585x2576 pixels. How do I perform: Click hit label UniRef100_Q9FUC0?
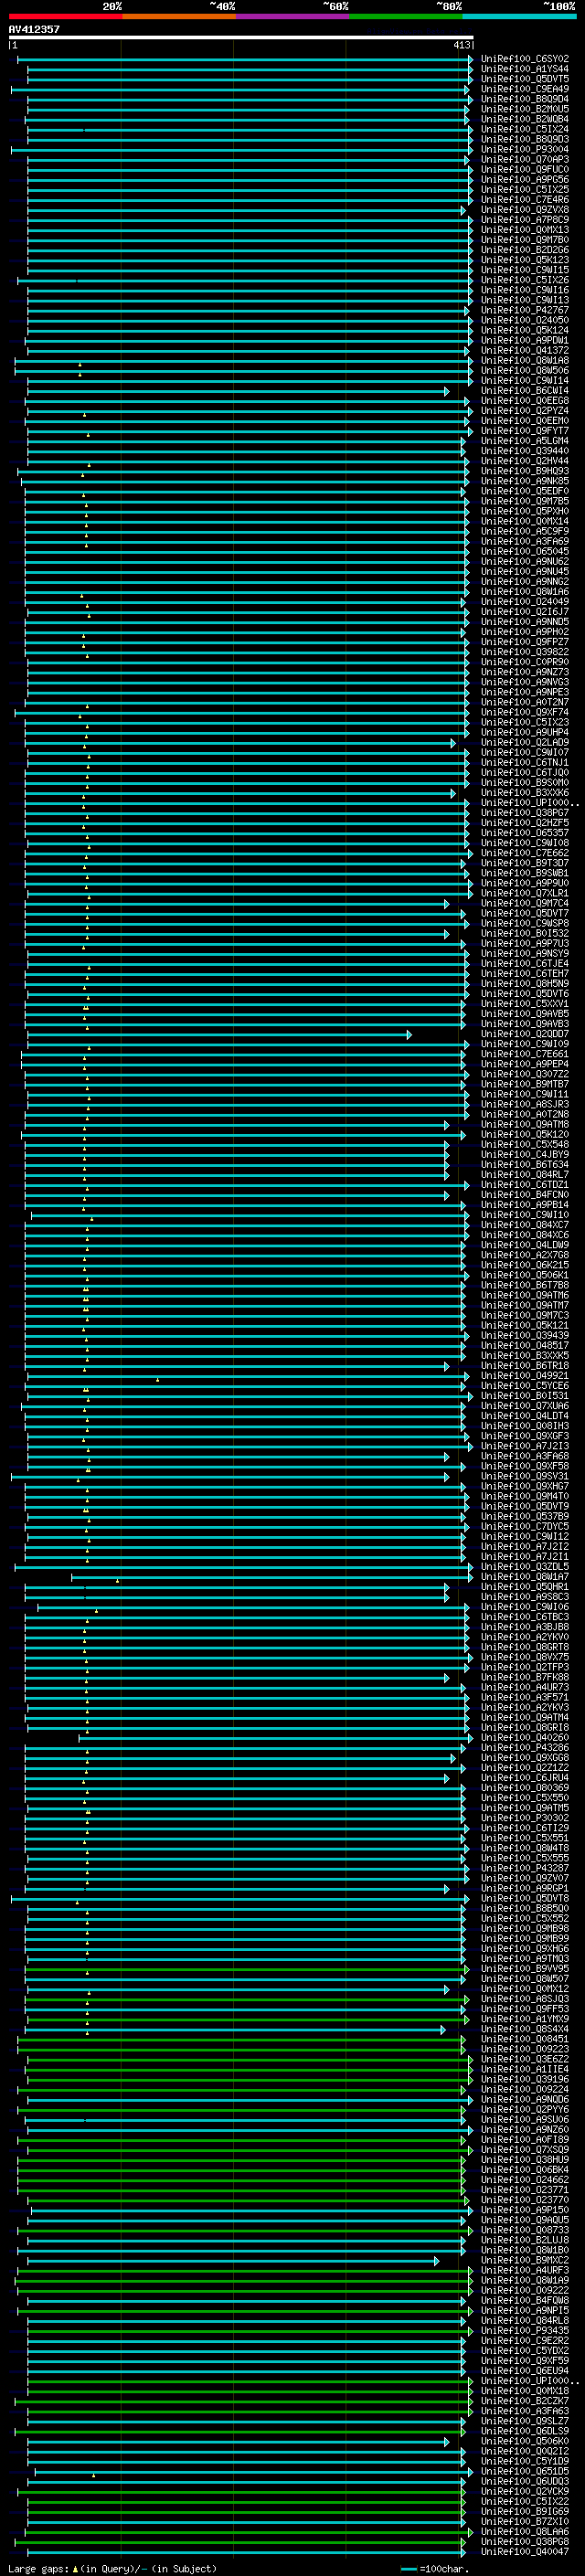click(524, 170)
